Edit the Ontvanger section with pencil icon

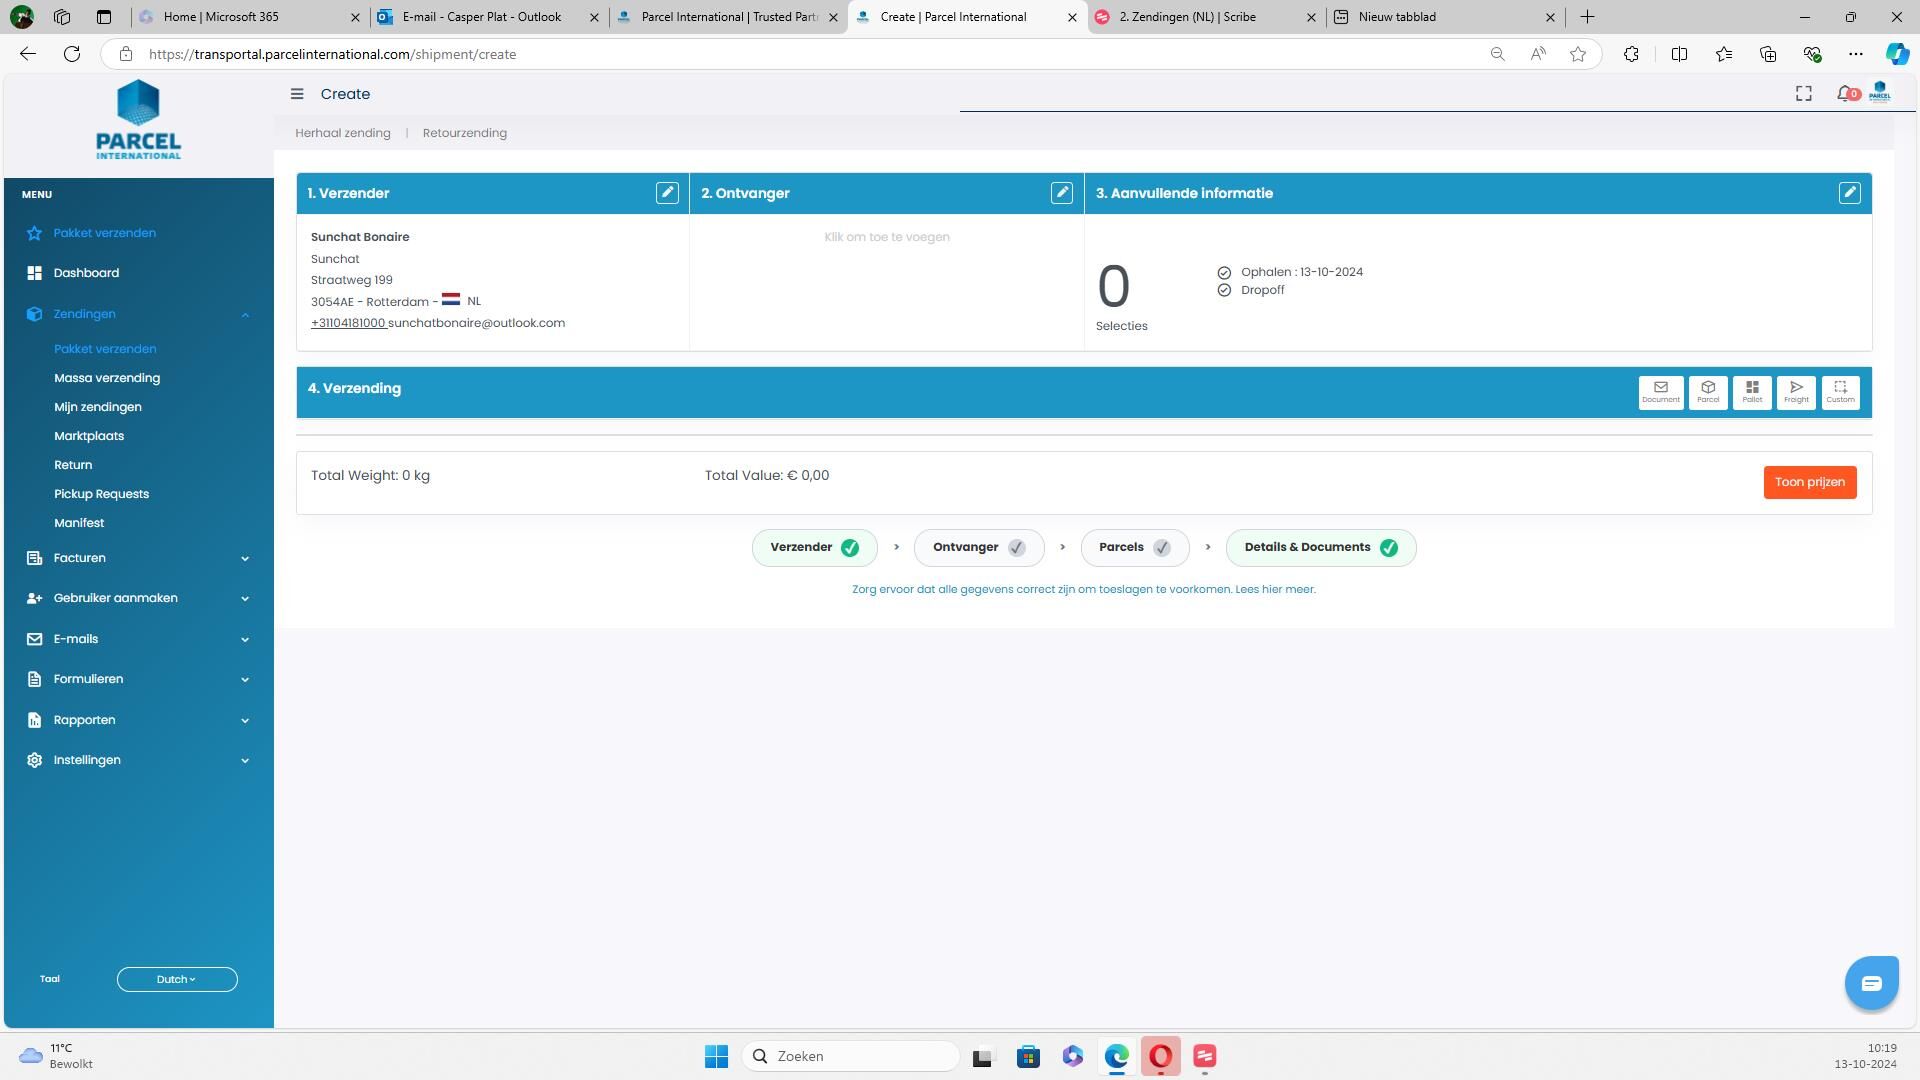(x=1061, y=193)
